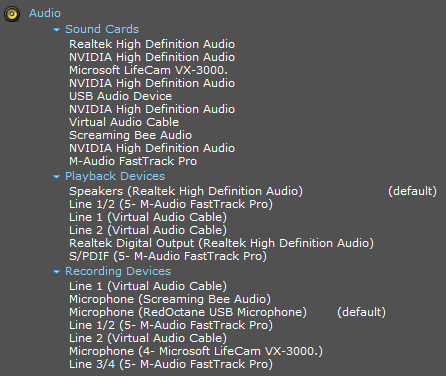
Task: Select Microphone (Screaming Bee Audio) recording device
Action: (170, 299)
